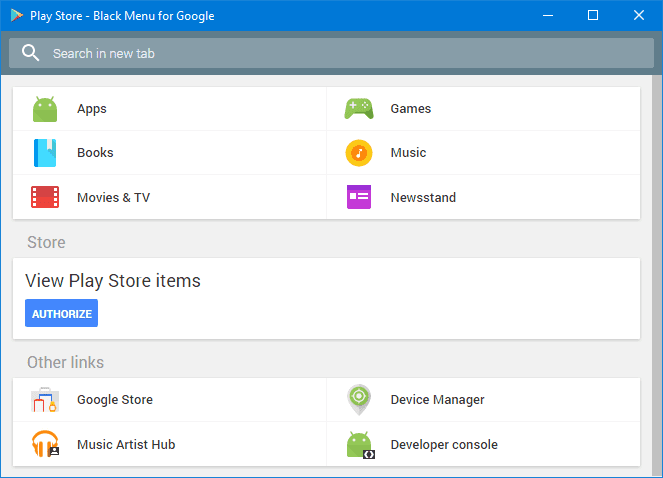Click the vertical scrollbar on the right

point(657,276)
